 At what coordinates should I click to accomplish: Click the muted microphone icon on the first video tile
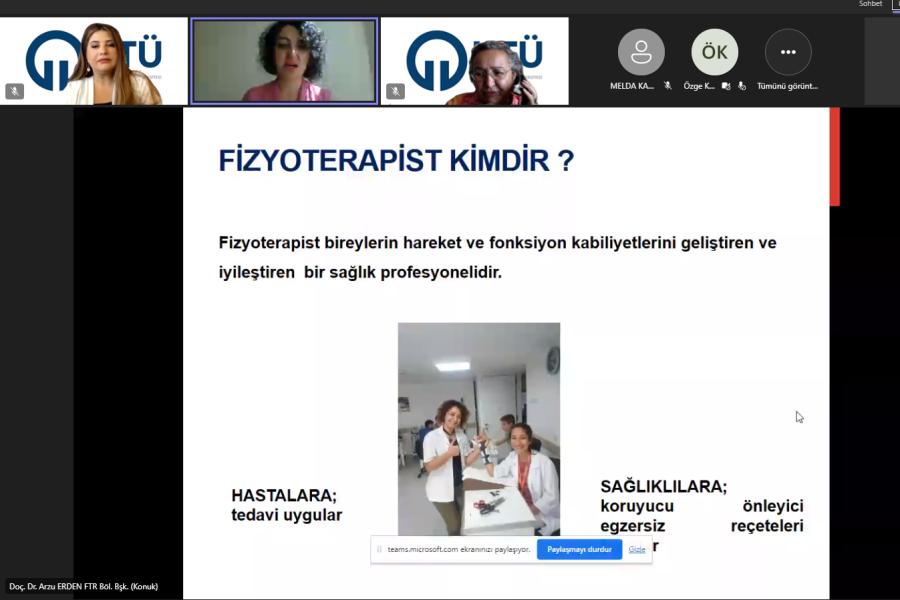14,91
